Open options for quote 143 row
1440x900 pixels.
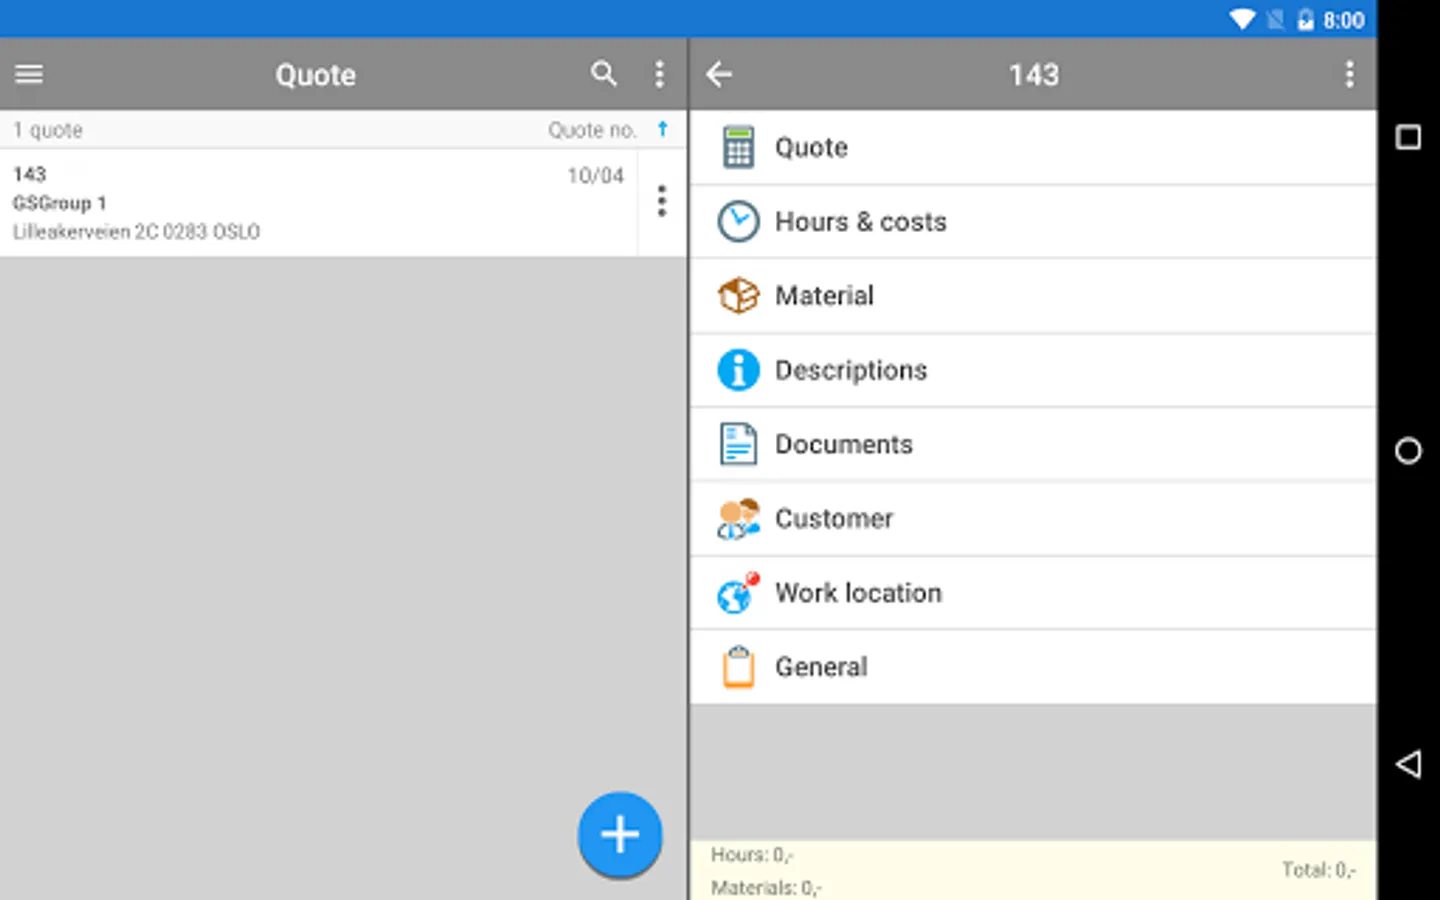click(661, 202)
